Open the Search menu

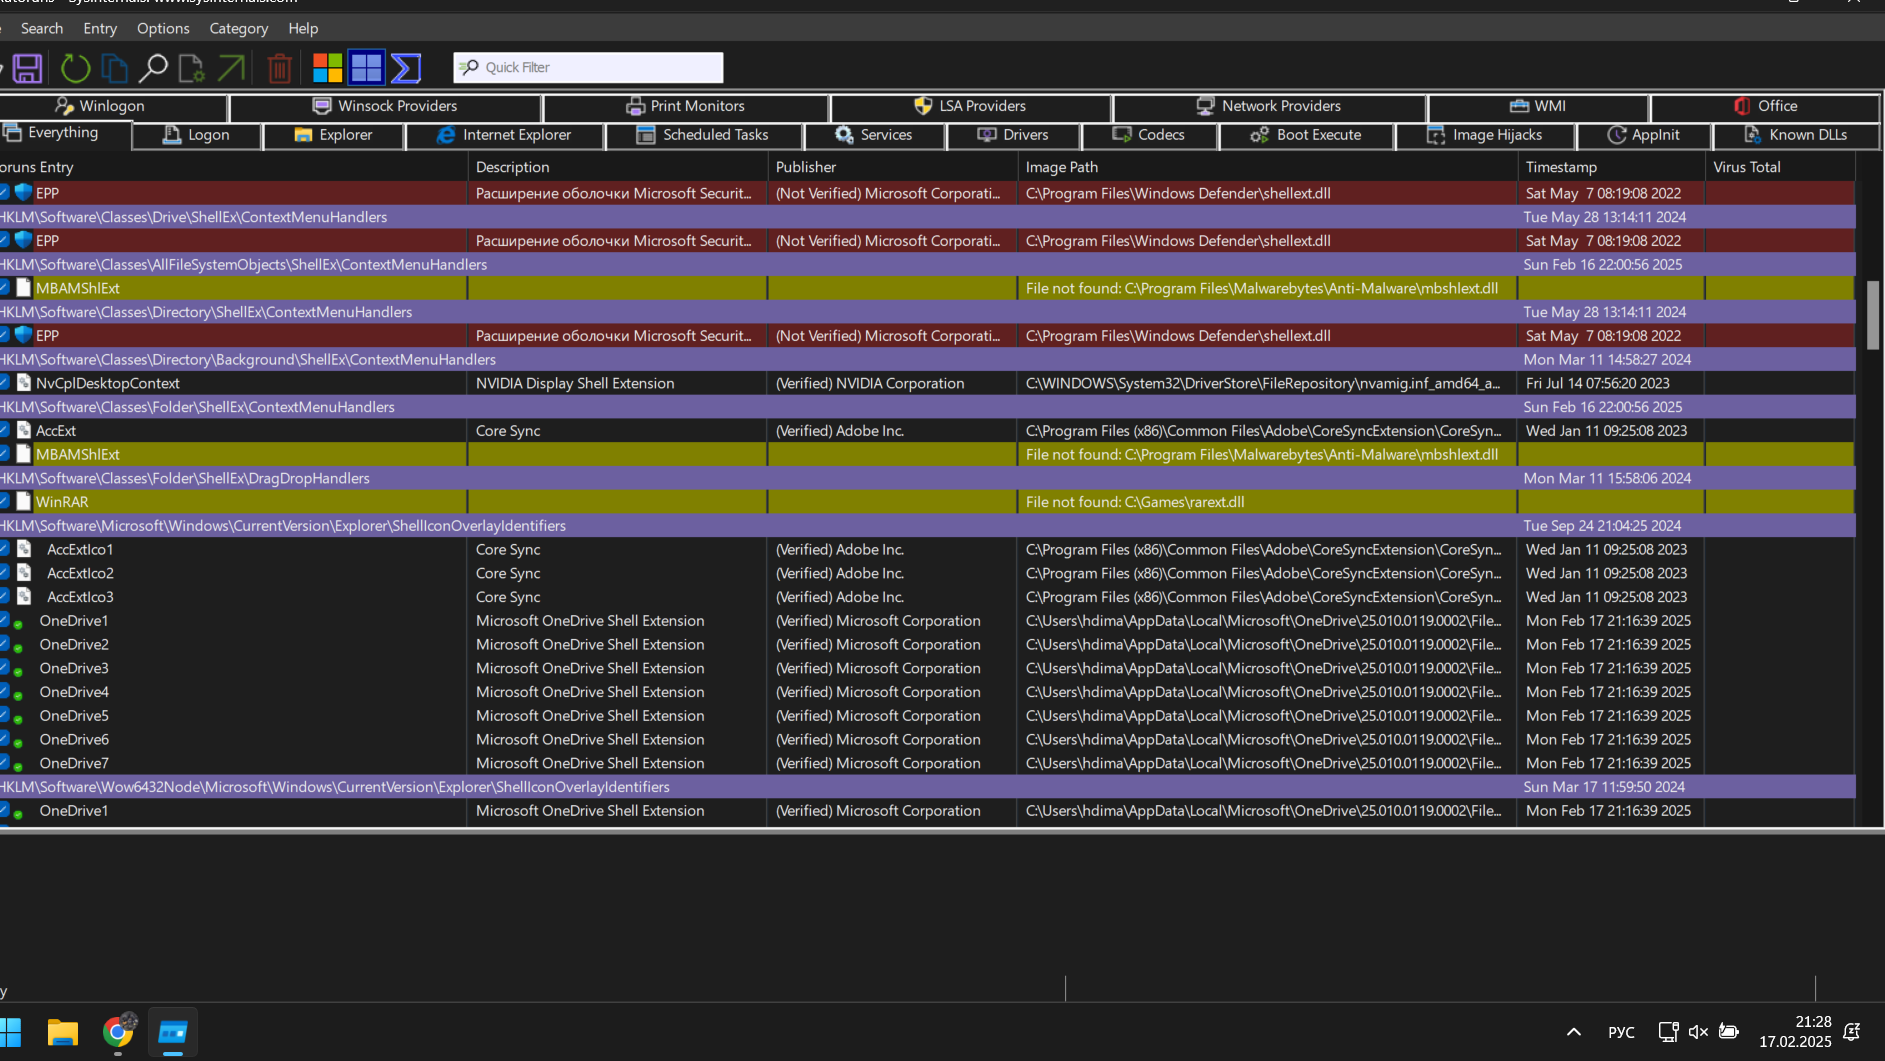click(42, 28)
